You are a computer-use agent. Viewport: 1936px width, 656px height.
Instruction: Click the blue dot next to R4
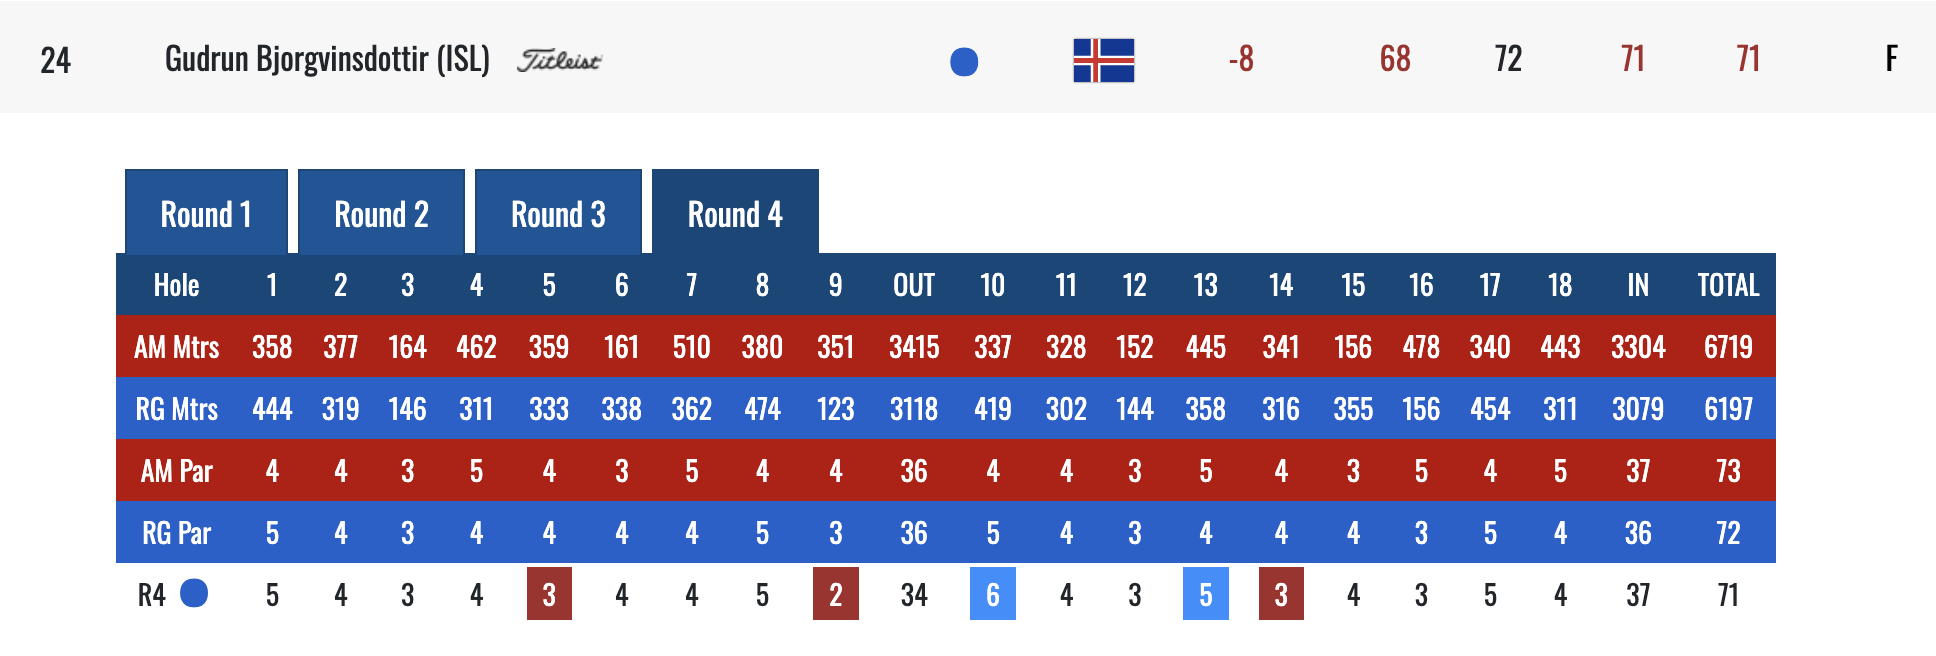194,594
